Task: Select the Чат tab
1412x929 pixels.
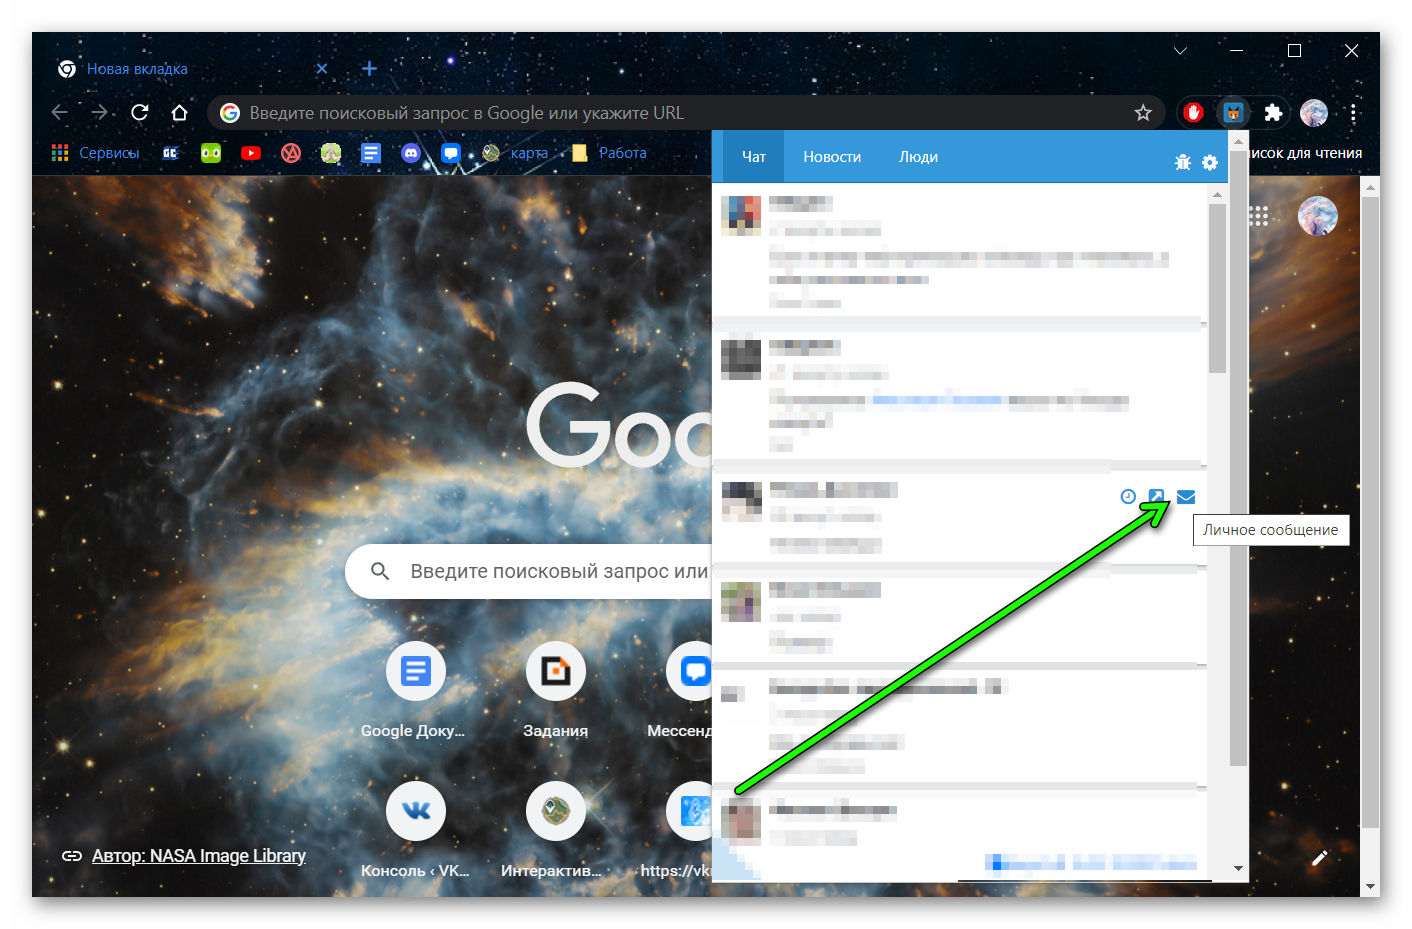Action: [754, 157]
